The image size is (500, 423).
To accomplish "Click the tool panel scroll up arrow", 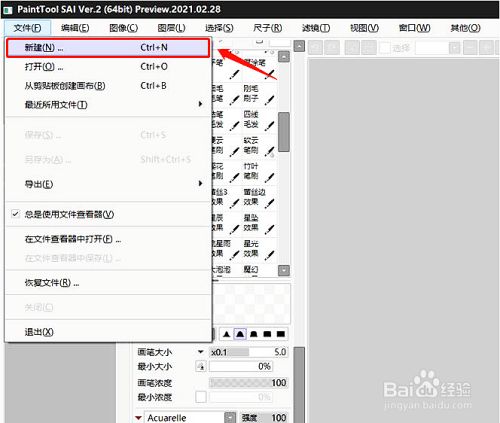I will [299, 46].
